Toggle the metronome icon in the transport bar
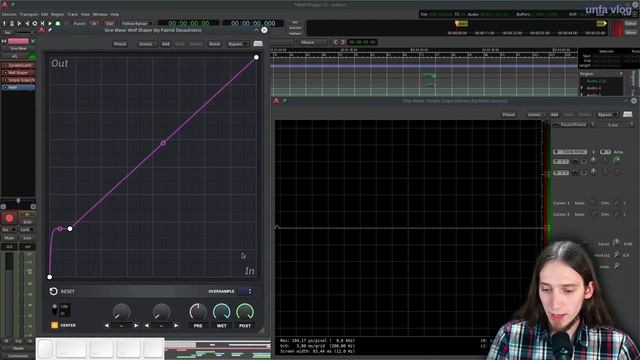The height and width of the screenshot is (360, 640). click(x=11, y=24)
